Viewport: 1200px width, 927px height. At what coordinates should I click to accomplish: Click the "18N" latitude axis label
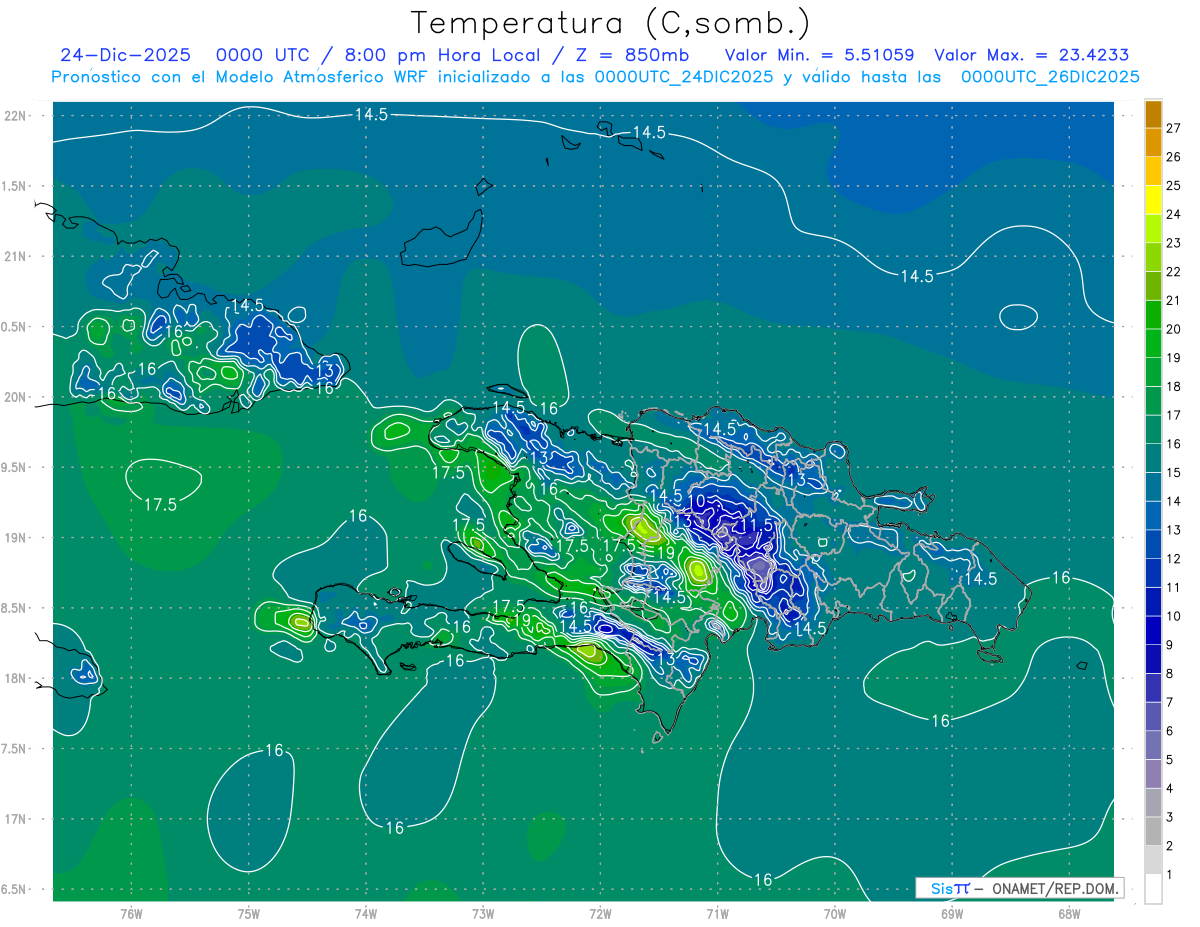click(16, 678)
